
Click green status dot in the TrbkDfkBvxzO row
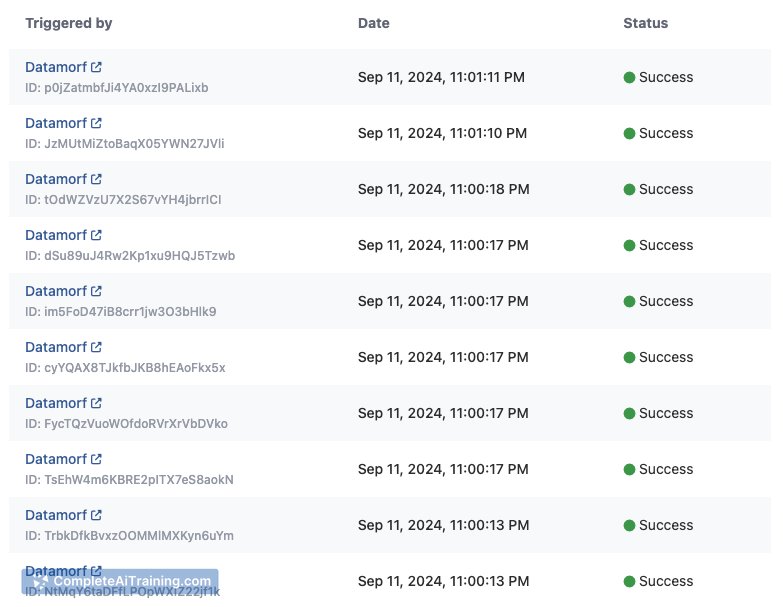click(629, 525)
